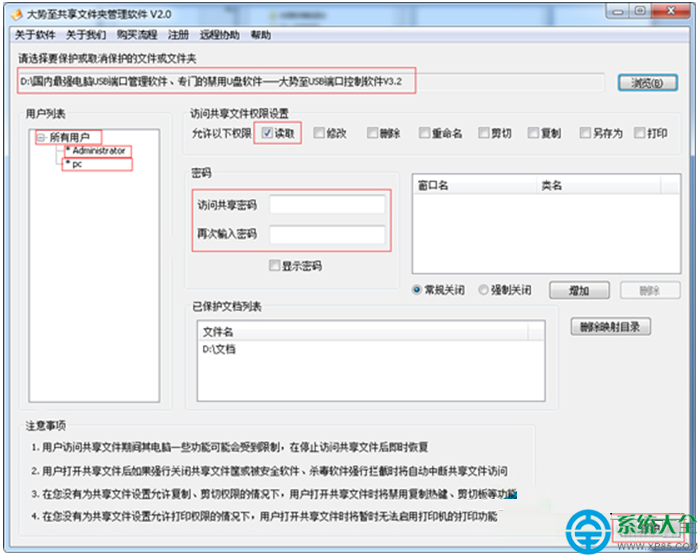Check the 显示密码 checkbox

(274, 266)
